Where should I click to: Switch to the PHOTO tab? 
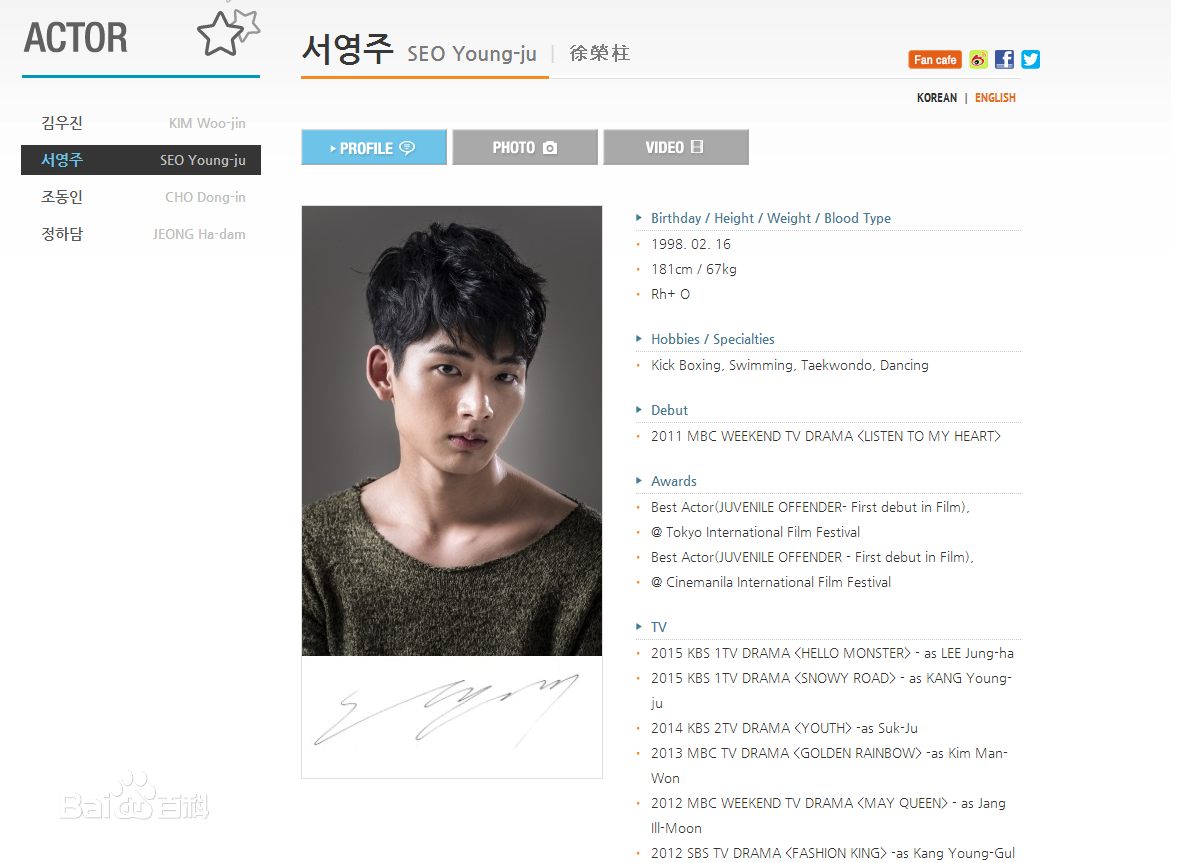click(525, 147)
